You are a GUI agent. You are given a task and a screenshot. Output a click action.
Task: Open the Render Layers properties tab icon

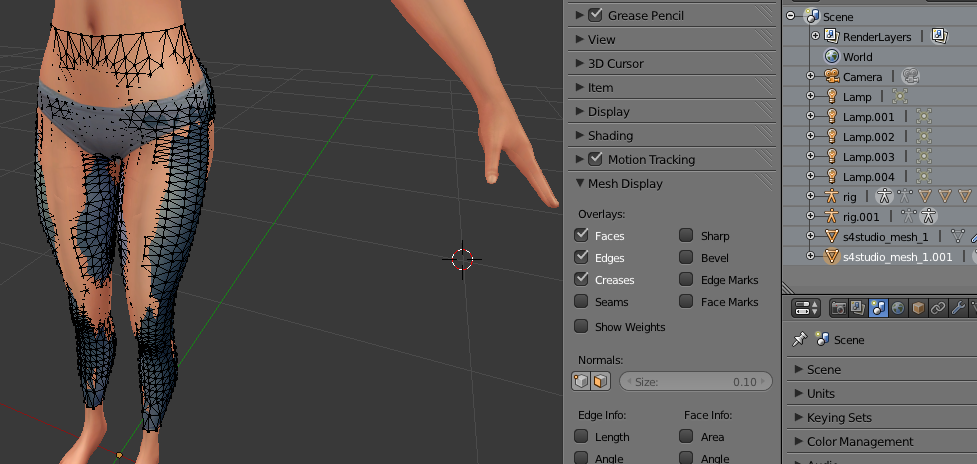[x=858, y=308]
